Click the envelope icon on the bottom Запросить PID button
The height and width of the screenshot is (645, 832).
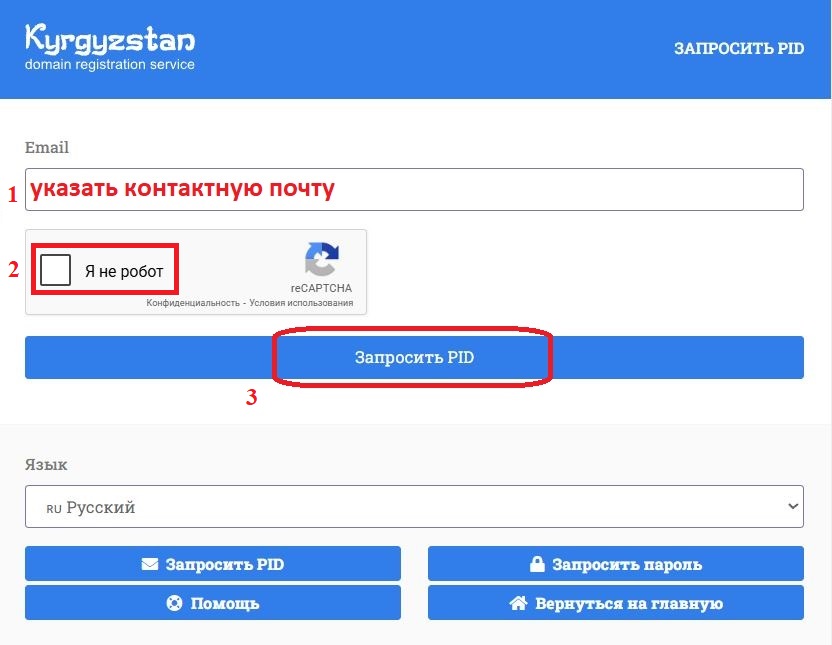click(150, 564)
